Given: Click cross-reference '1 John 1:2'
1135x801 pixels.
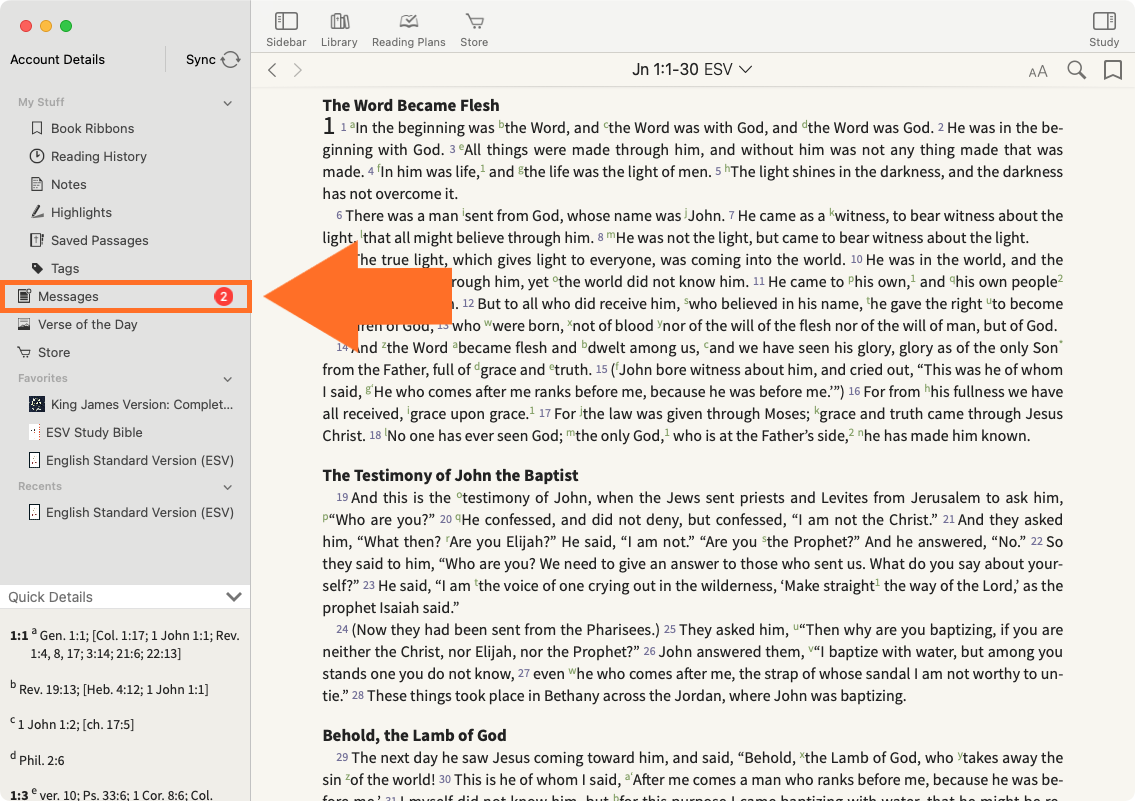Looking at the screenshot, I should [x=48, y=724].
